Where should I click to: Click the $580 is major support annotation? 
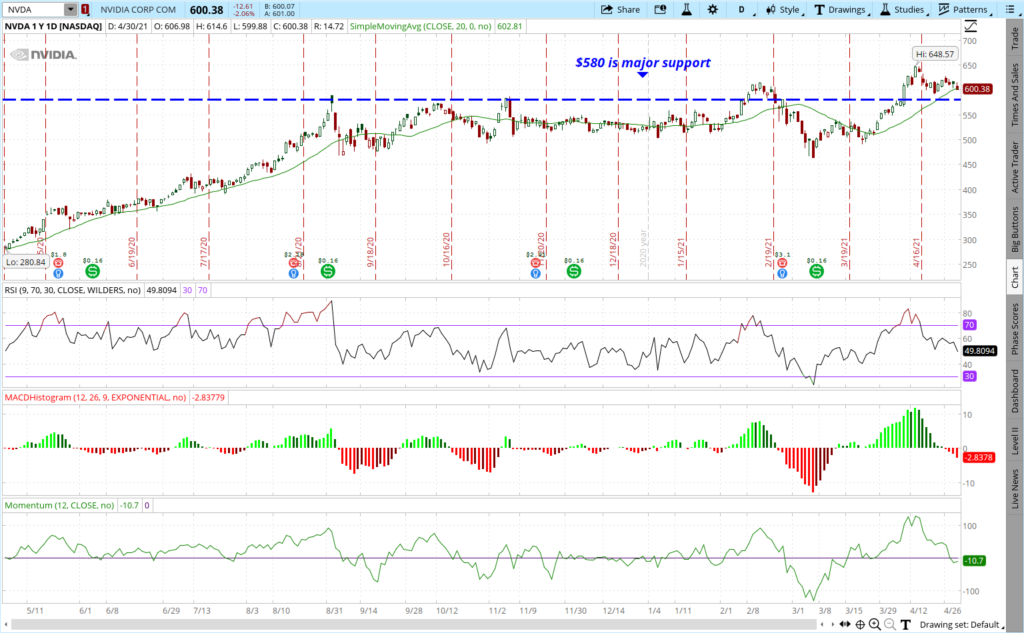point(642,62)
